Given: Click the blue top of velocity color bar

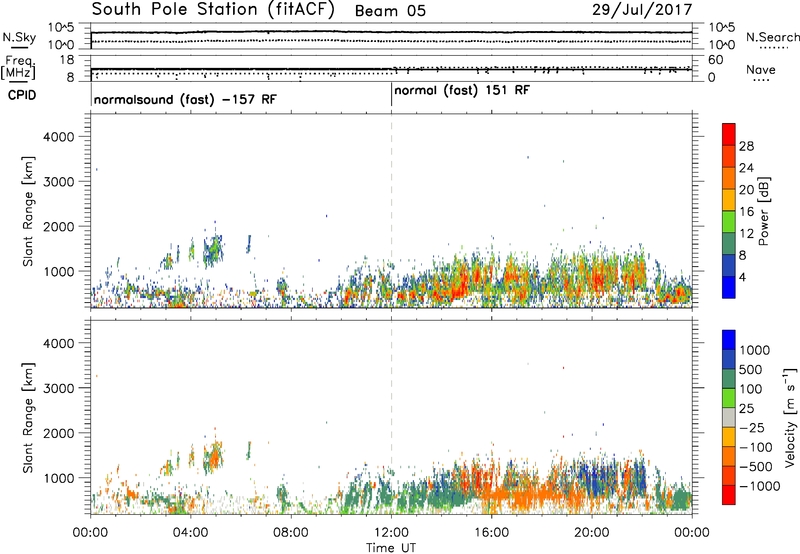Looking at the screenshot, I should [729, 340].
